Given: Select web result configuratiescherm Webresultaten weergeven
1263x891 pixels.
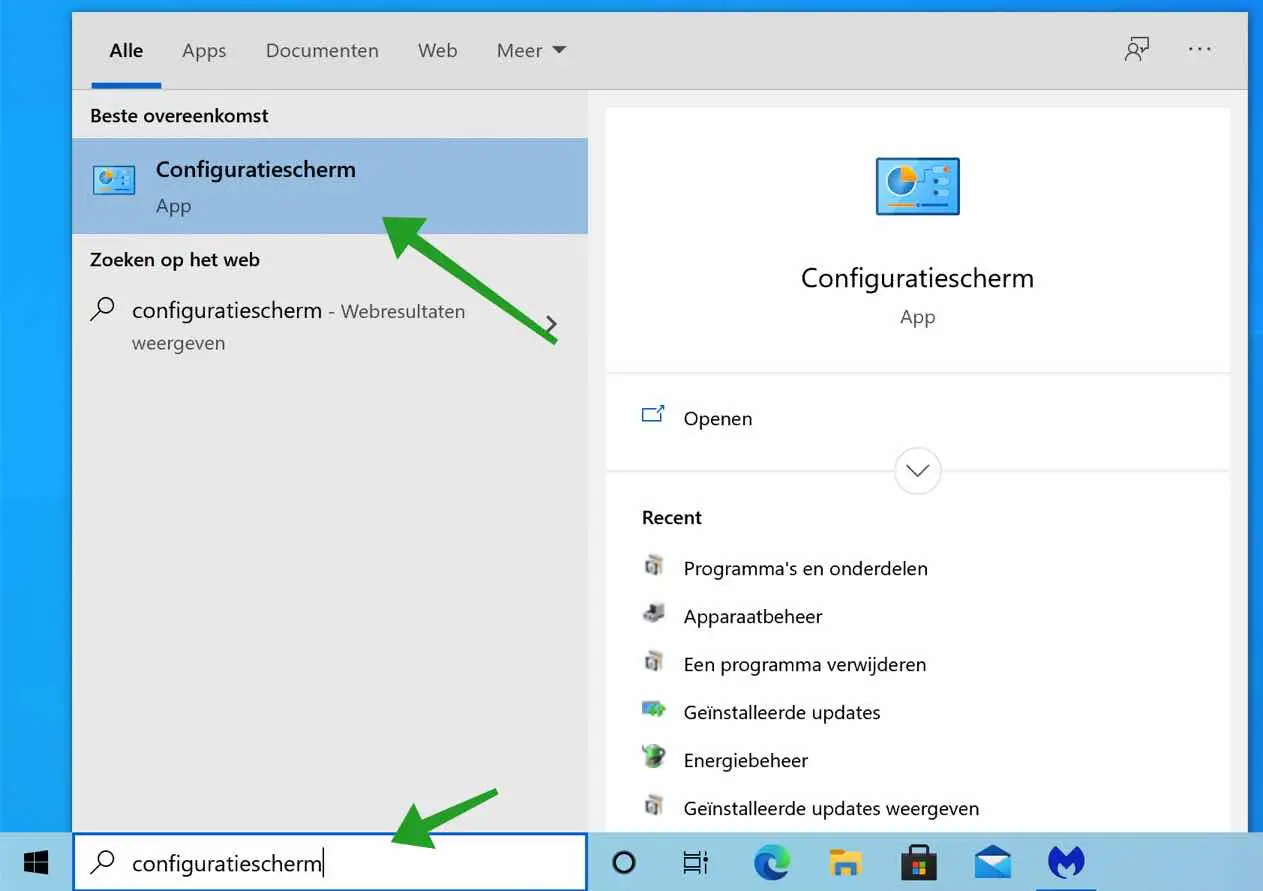Looking at the screenshot, I should (x=330, y=326).
